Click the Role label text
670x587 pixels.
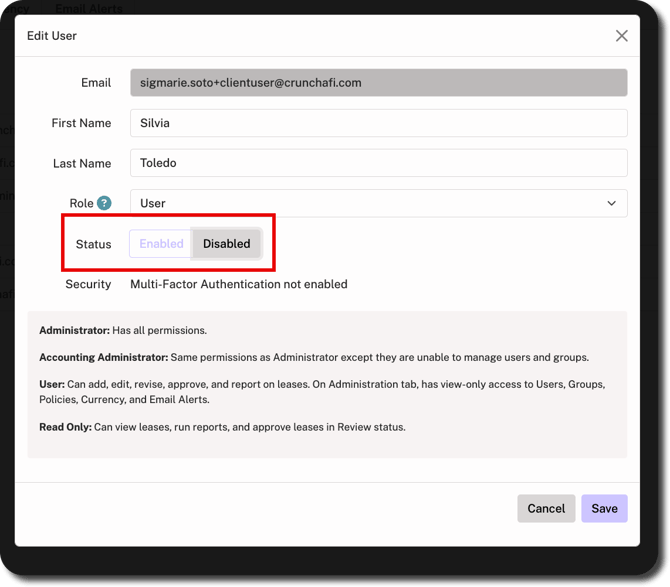81,203
